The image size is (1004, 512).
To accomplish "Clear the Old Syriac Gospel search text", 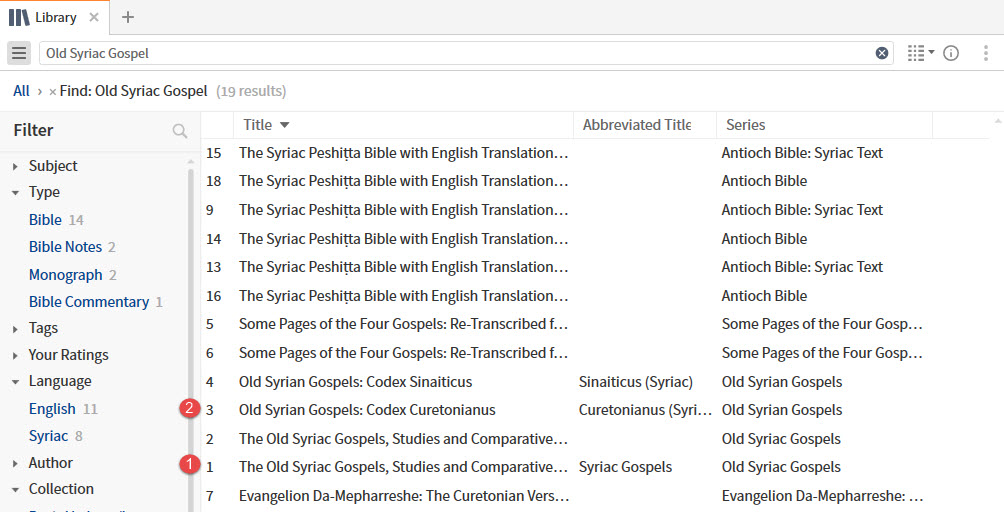I will coord(882,53).
